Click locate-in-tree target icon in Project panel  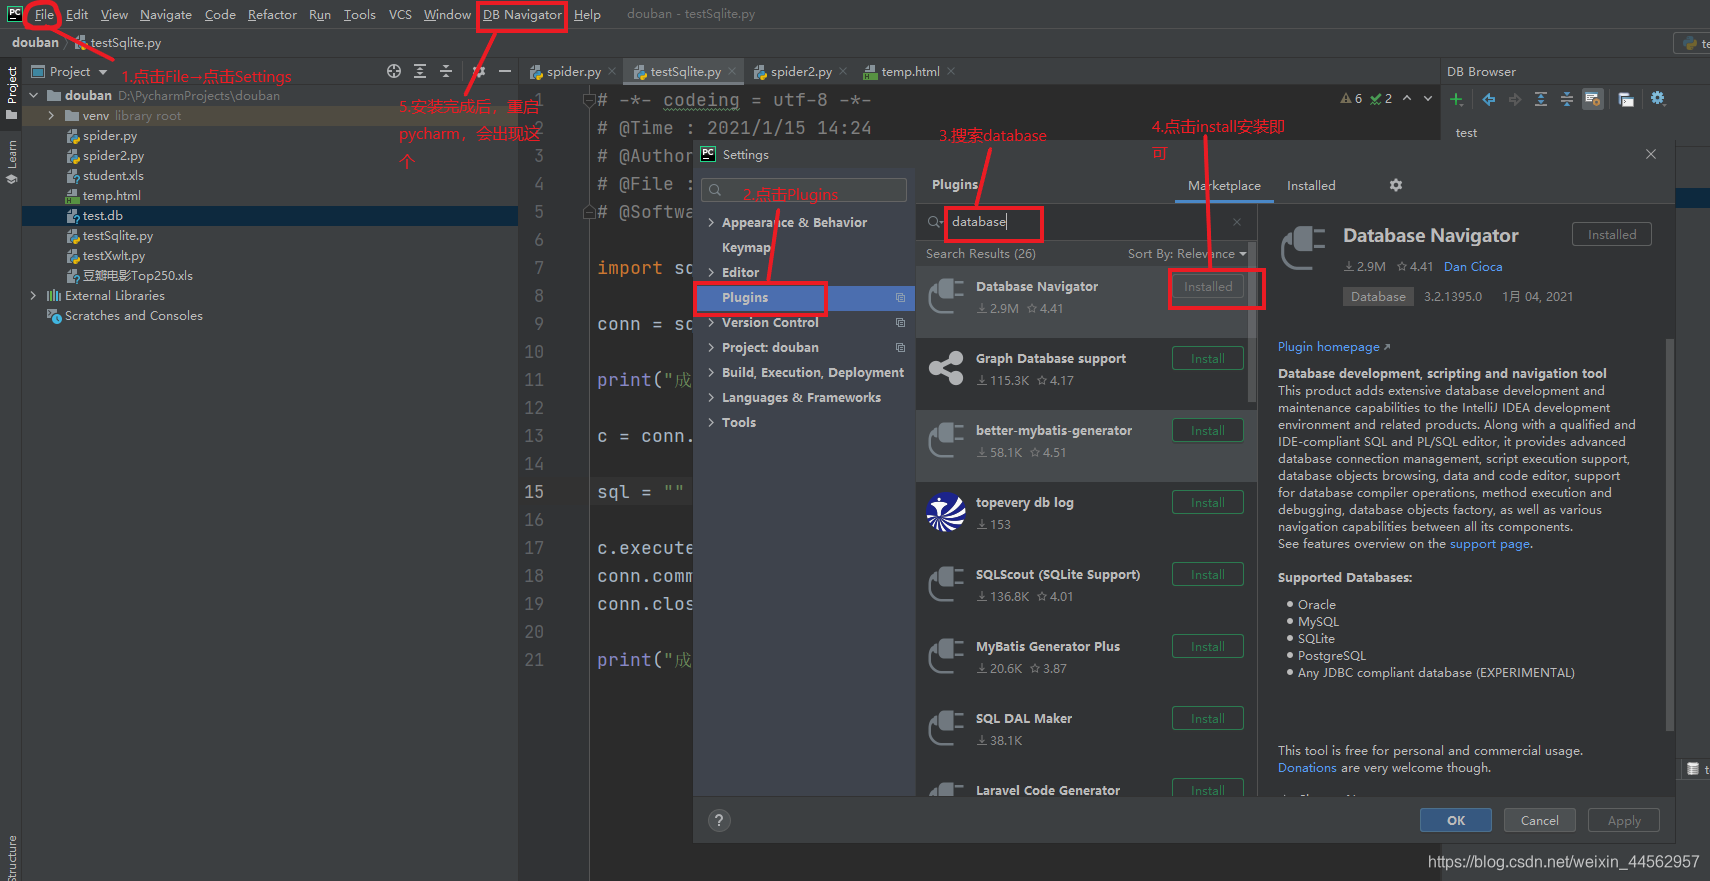(394, 71)
